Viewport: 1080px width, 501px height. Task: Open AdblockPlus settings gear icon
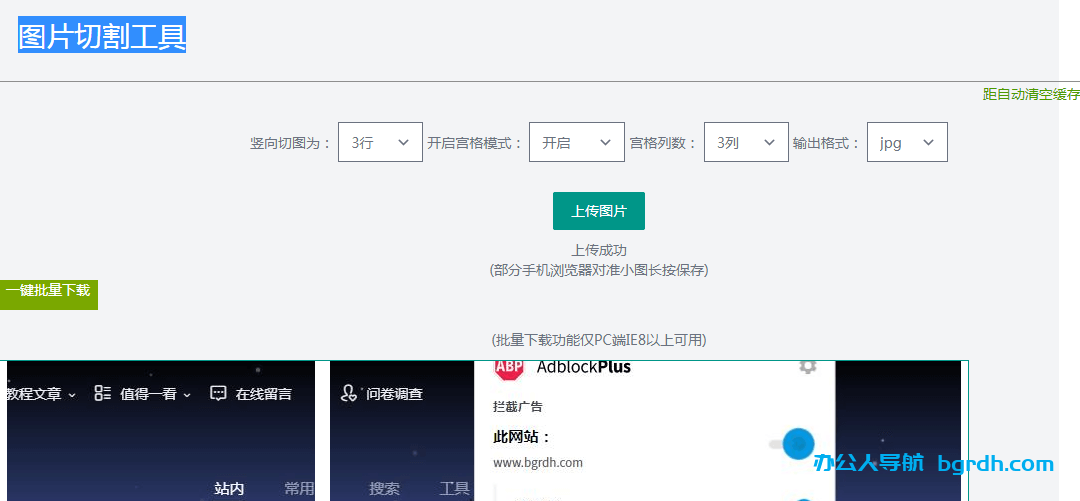click(808, 366)
